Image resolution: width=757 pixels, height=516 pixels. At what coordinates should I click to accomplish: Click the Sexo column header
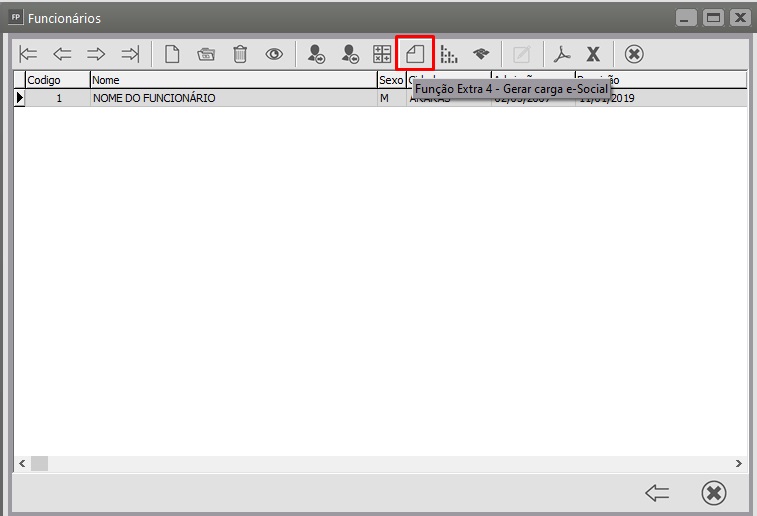pos(391,80)
